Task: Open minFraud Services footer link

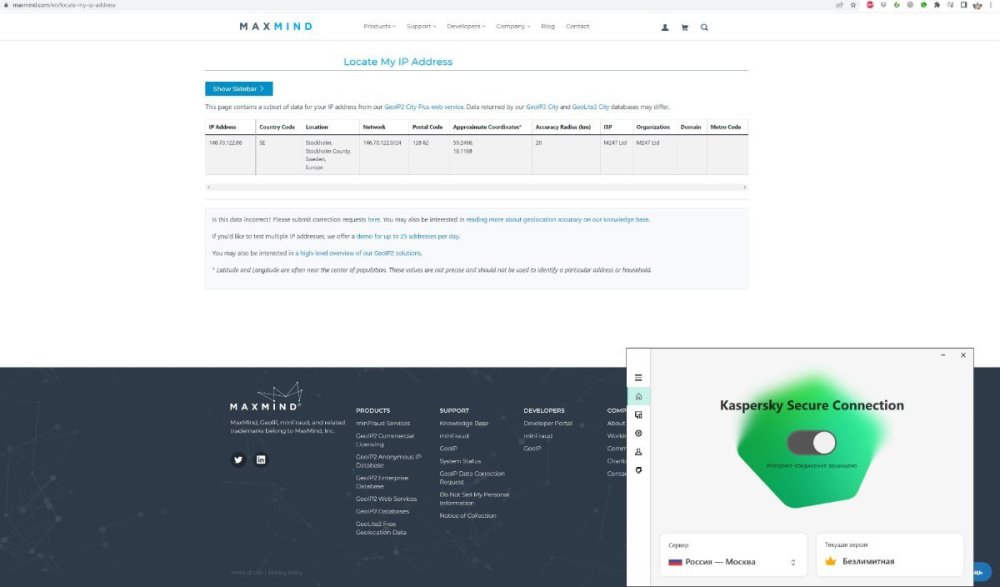Action: 383,423
